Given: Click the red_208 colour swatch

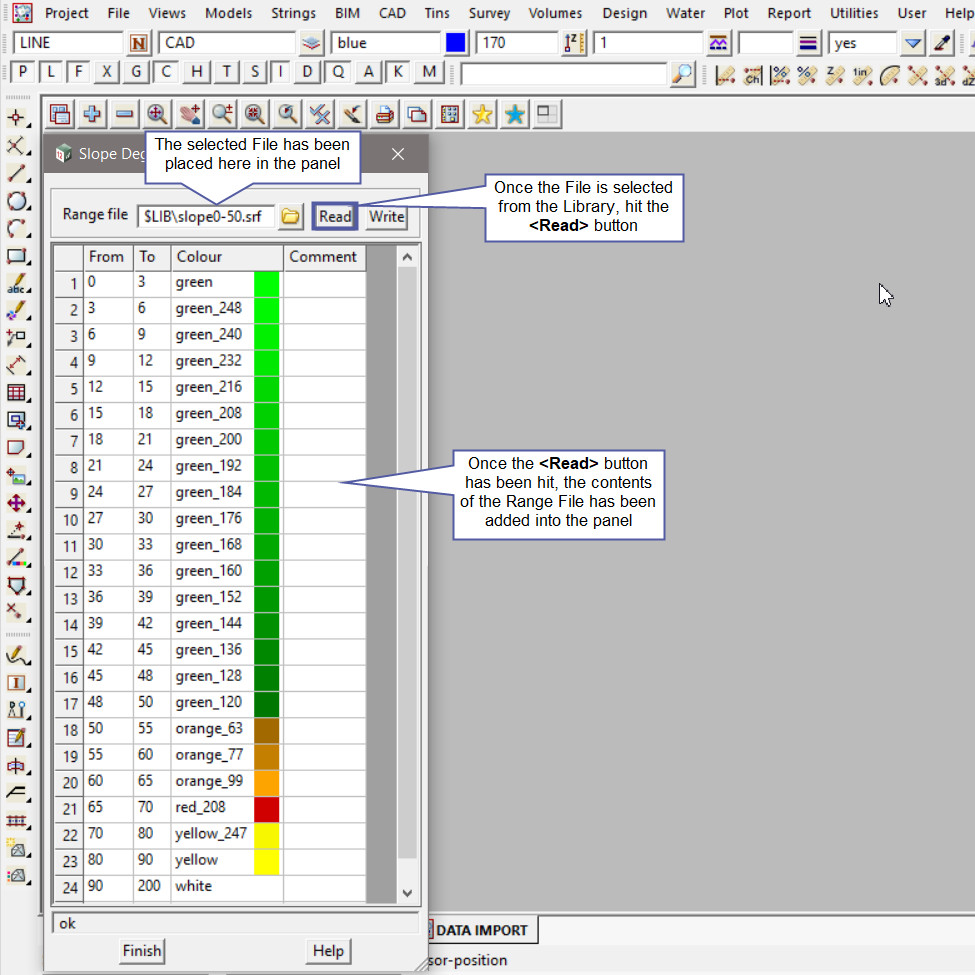Looking at the screenshot, I should pyautogui.click(x=266, y=808).
